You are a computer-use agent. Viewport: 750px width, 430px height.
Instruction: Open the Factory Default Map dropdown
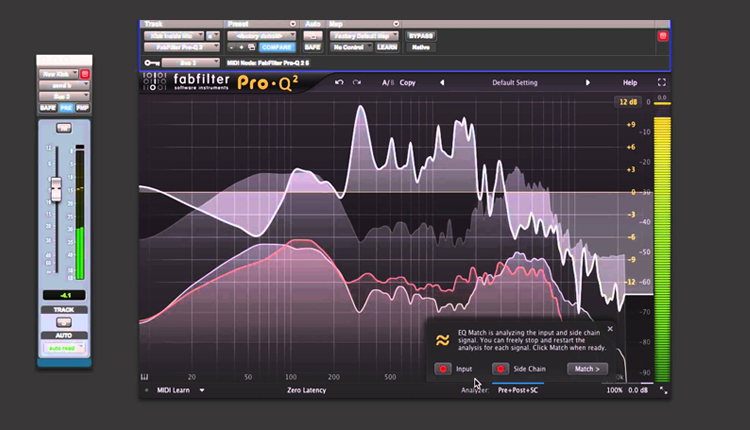364,36
